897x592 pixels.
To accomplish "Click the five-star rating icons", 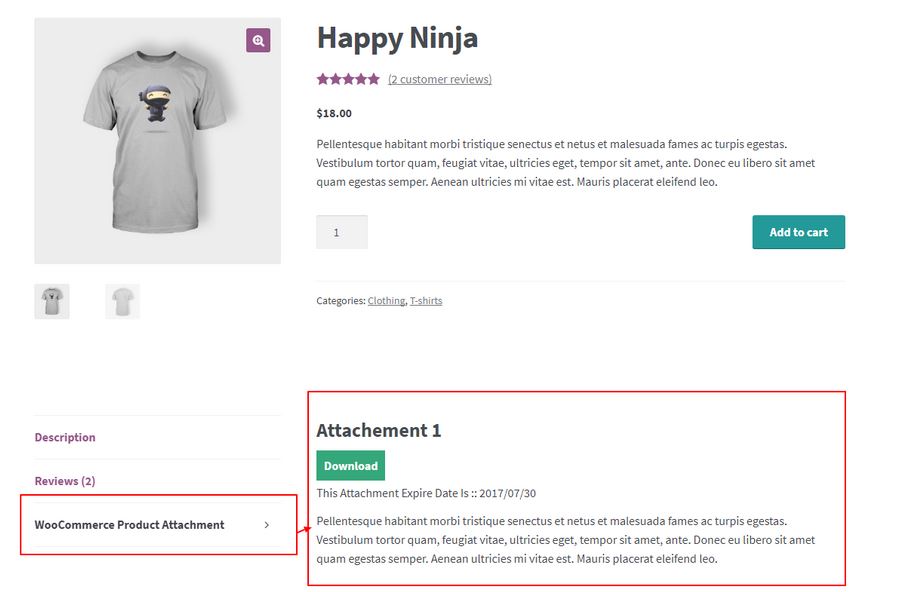I will tap(348, 79).
